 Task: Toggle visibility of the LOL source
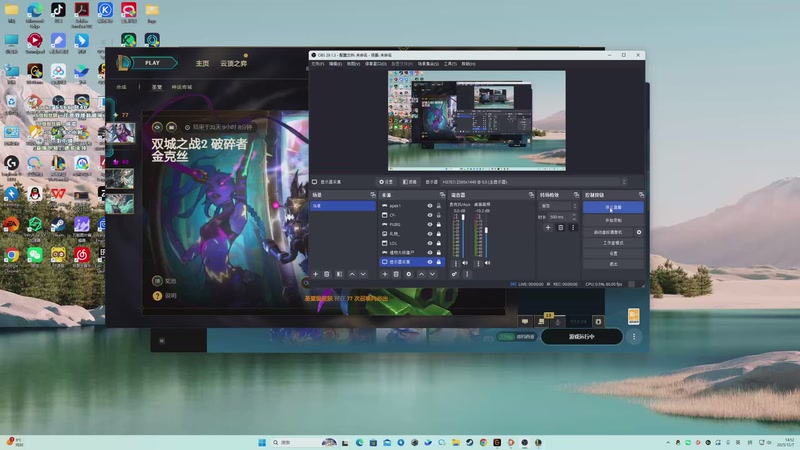pos(430,243)
